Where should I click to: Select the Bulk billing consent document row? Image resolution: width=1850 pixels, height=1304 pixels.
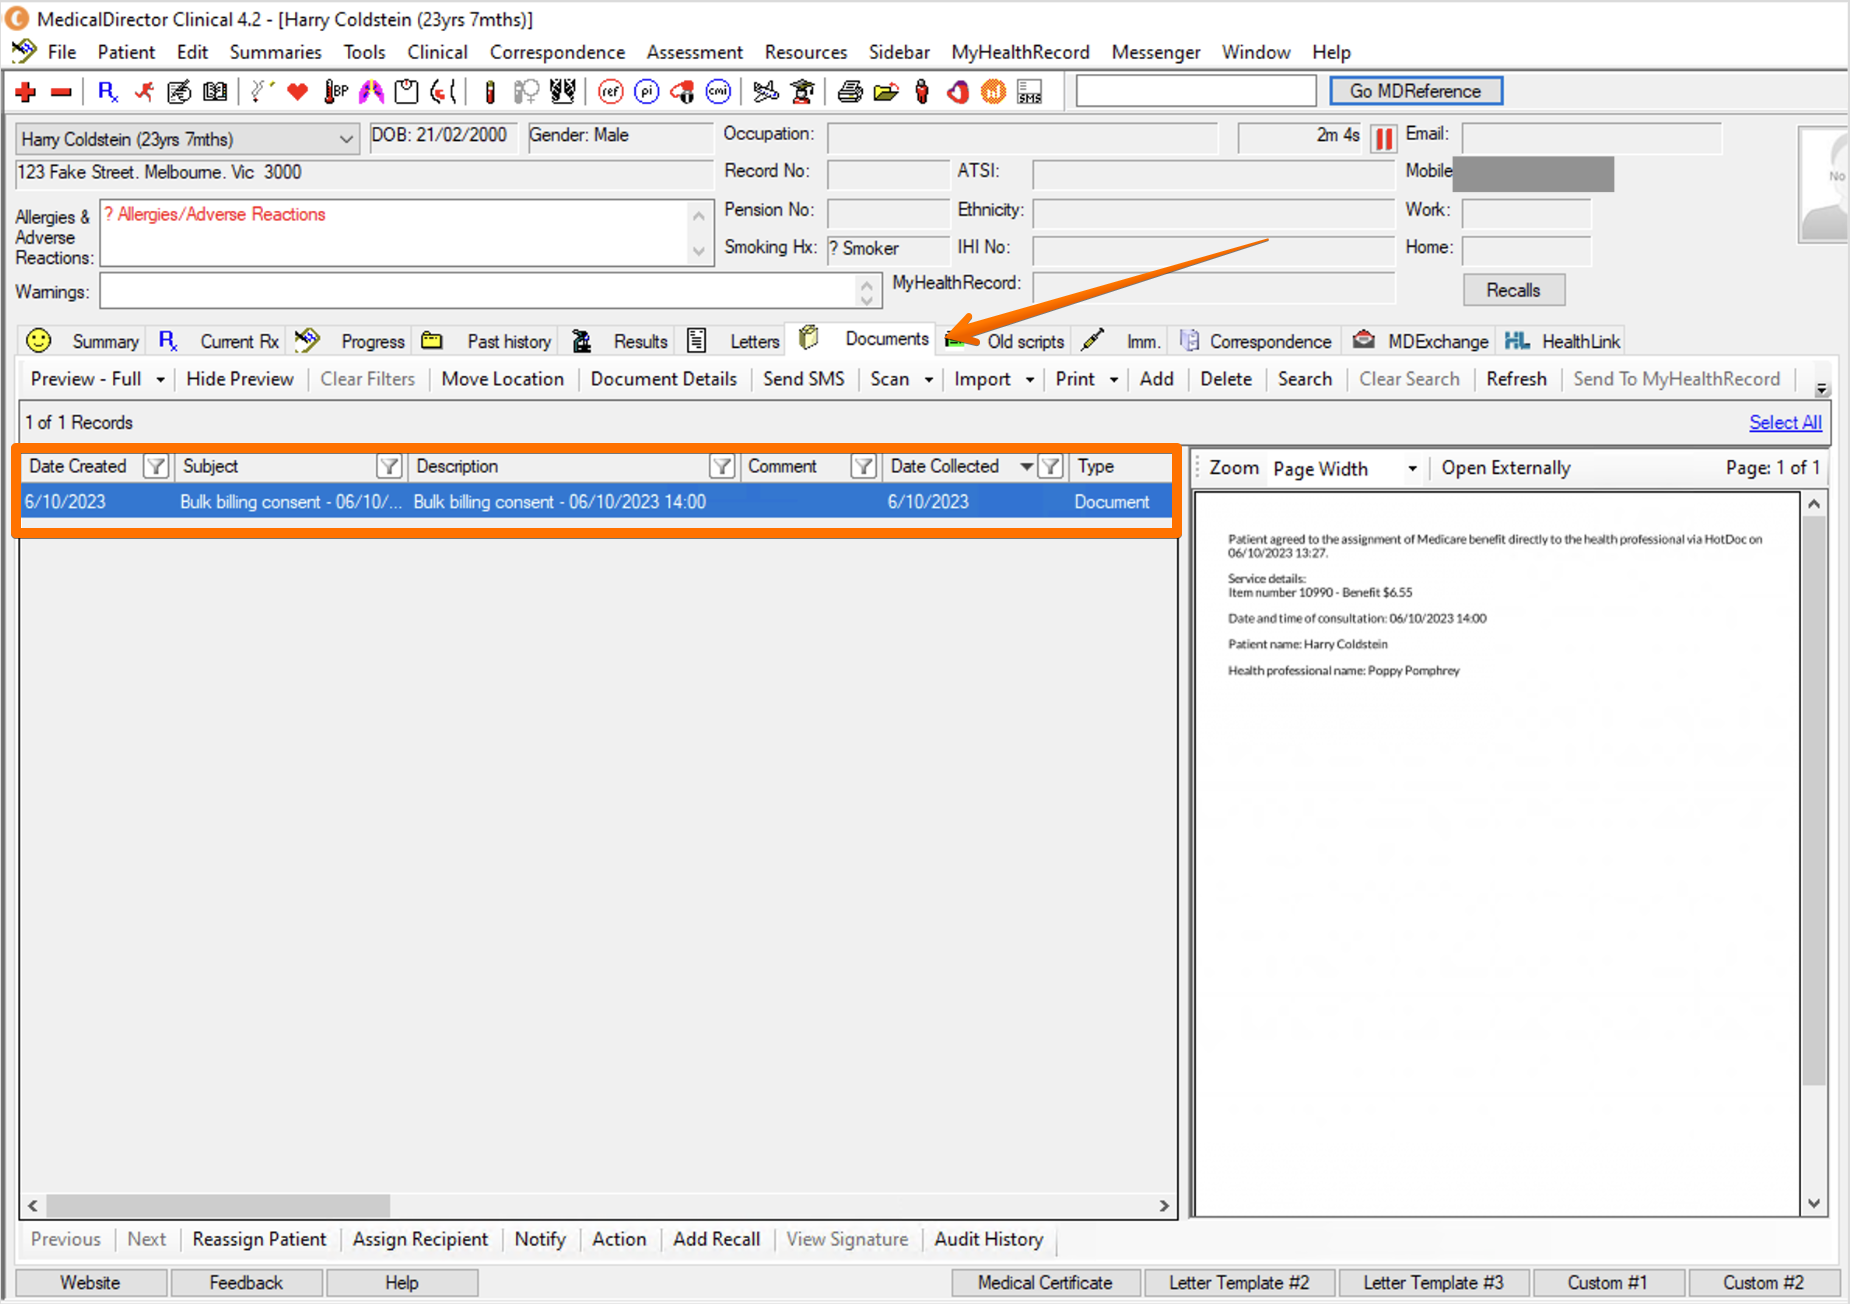[597, 502]
